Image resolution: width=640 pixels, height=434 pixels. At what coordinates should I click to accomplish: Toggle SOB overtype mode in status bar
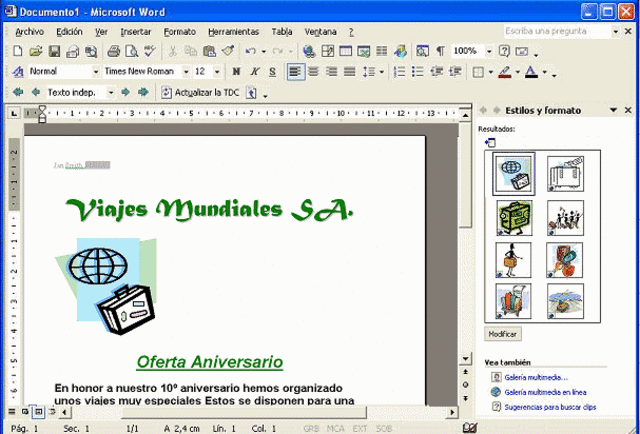point(384,429)
